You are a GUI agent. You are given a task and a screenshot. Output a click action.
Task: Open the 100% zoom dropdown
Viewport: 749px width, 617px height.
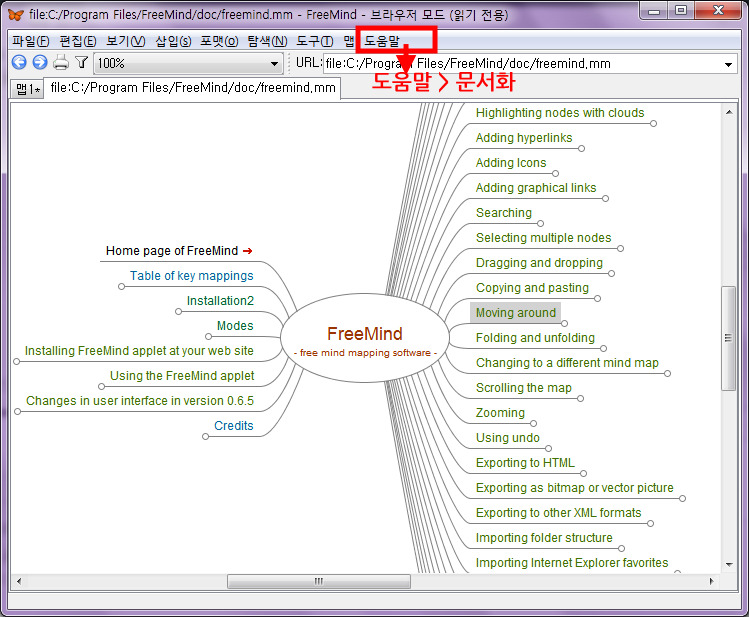[x=275, y=64]
